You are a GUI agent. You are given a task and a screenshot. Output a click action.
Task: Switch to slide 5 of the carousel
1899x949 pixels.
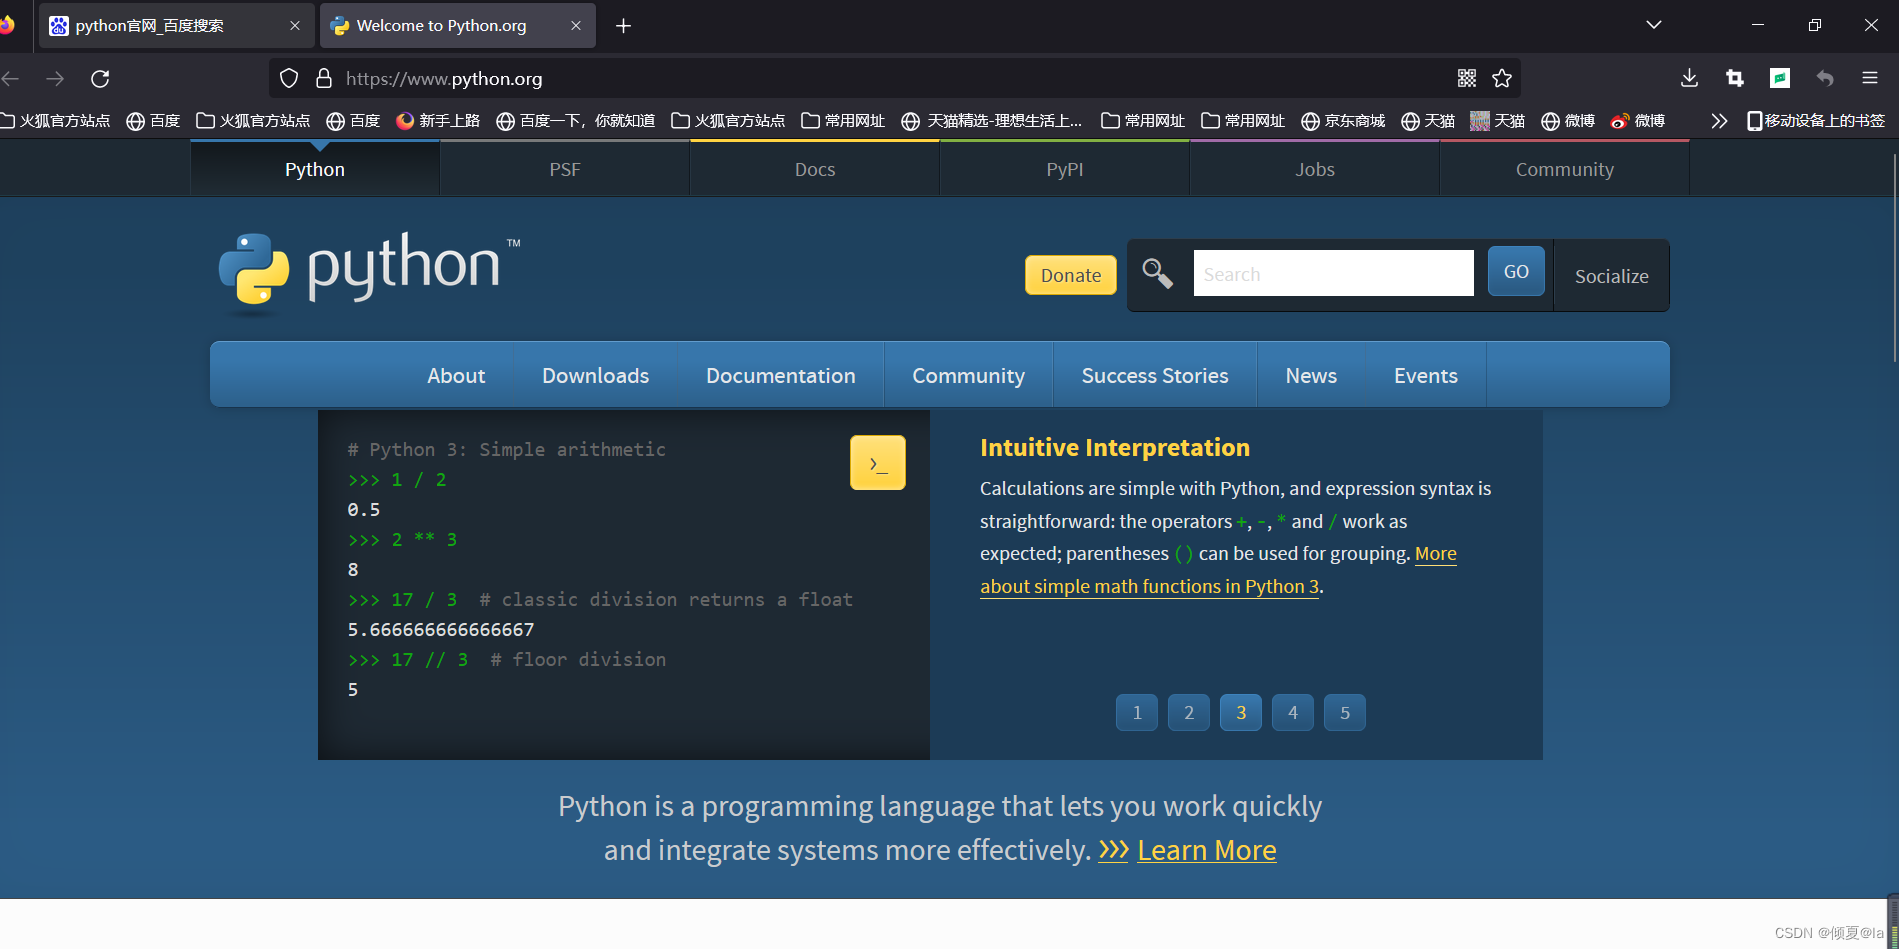(1345, 713)
